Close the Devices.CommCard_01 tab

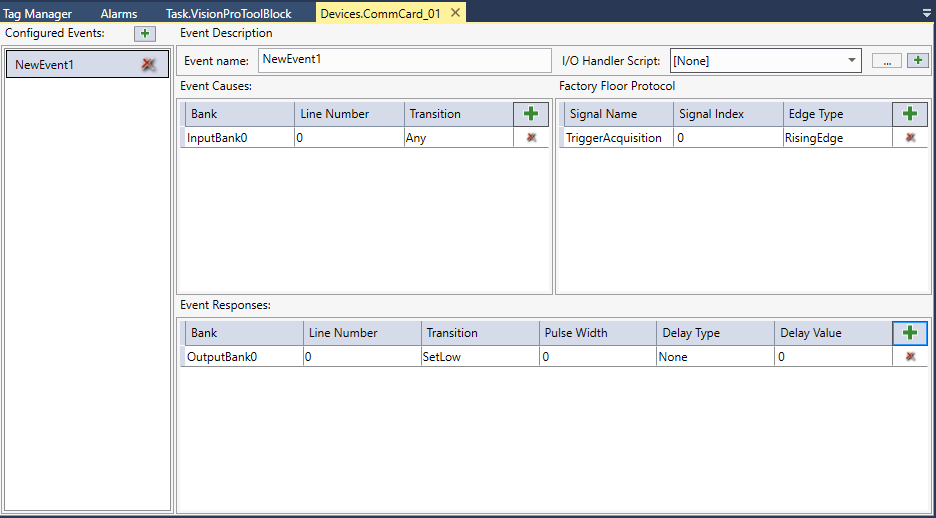(x=455, y=13)
